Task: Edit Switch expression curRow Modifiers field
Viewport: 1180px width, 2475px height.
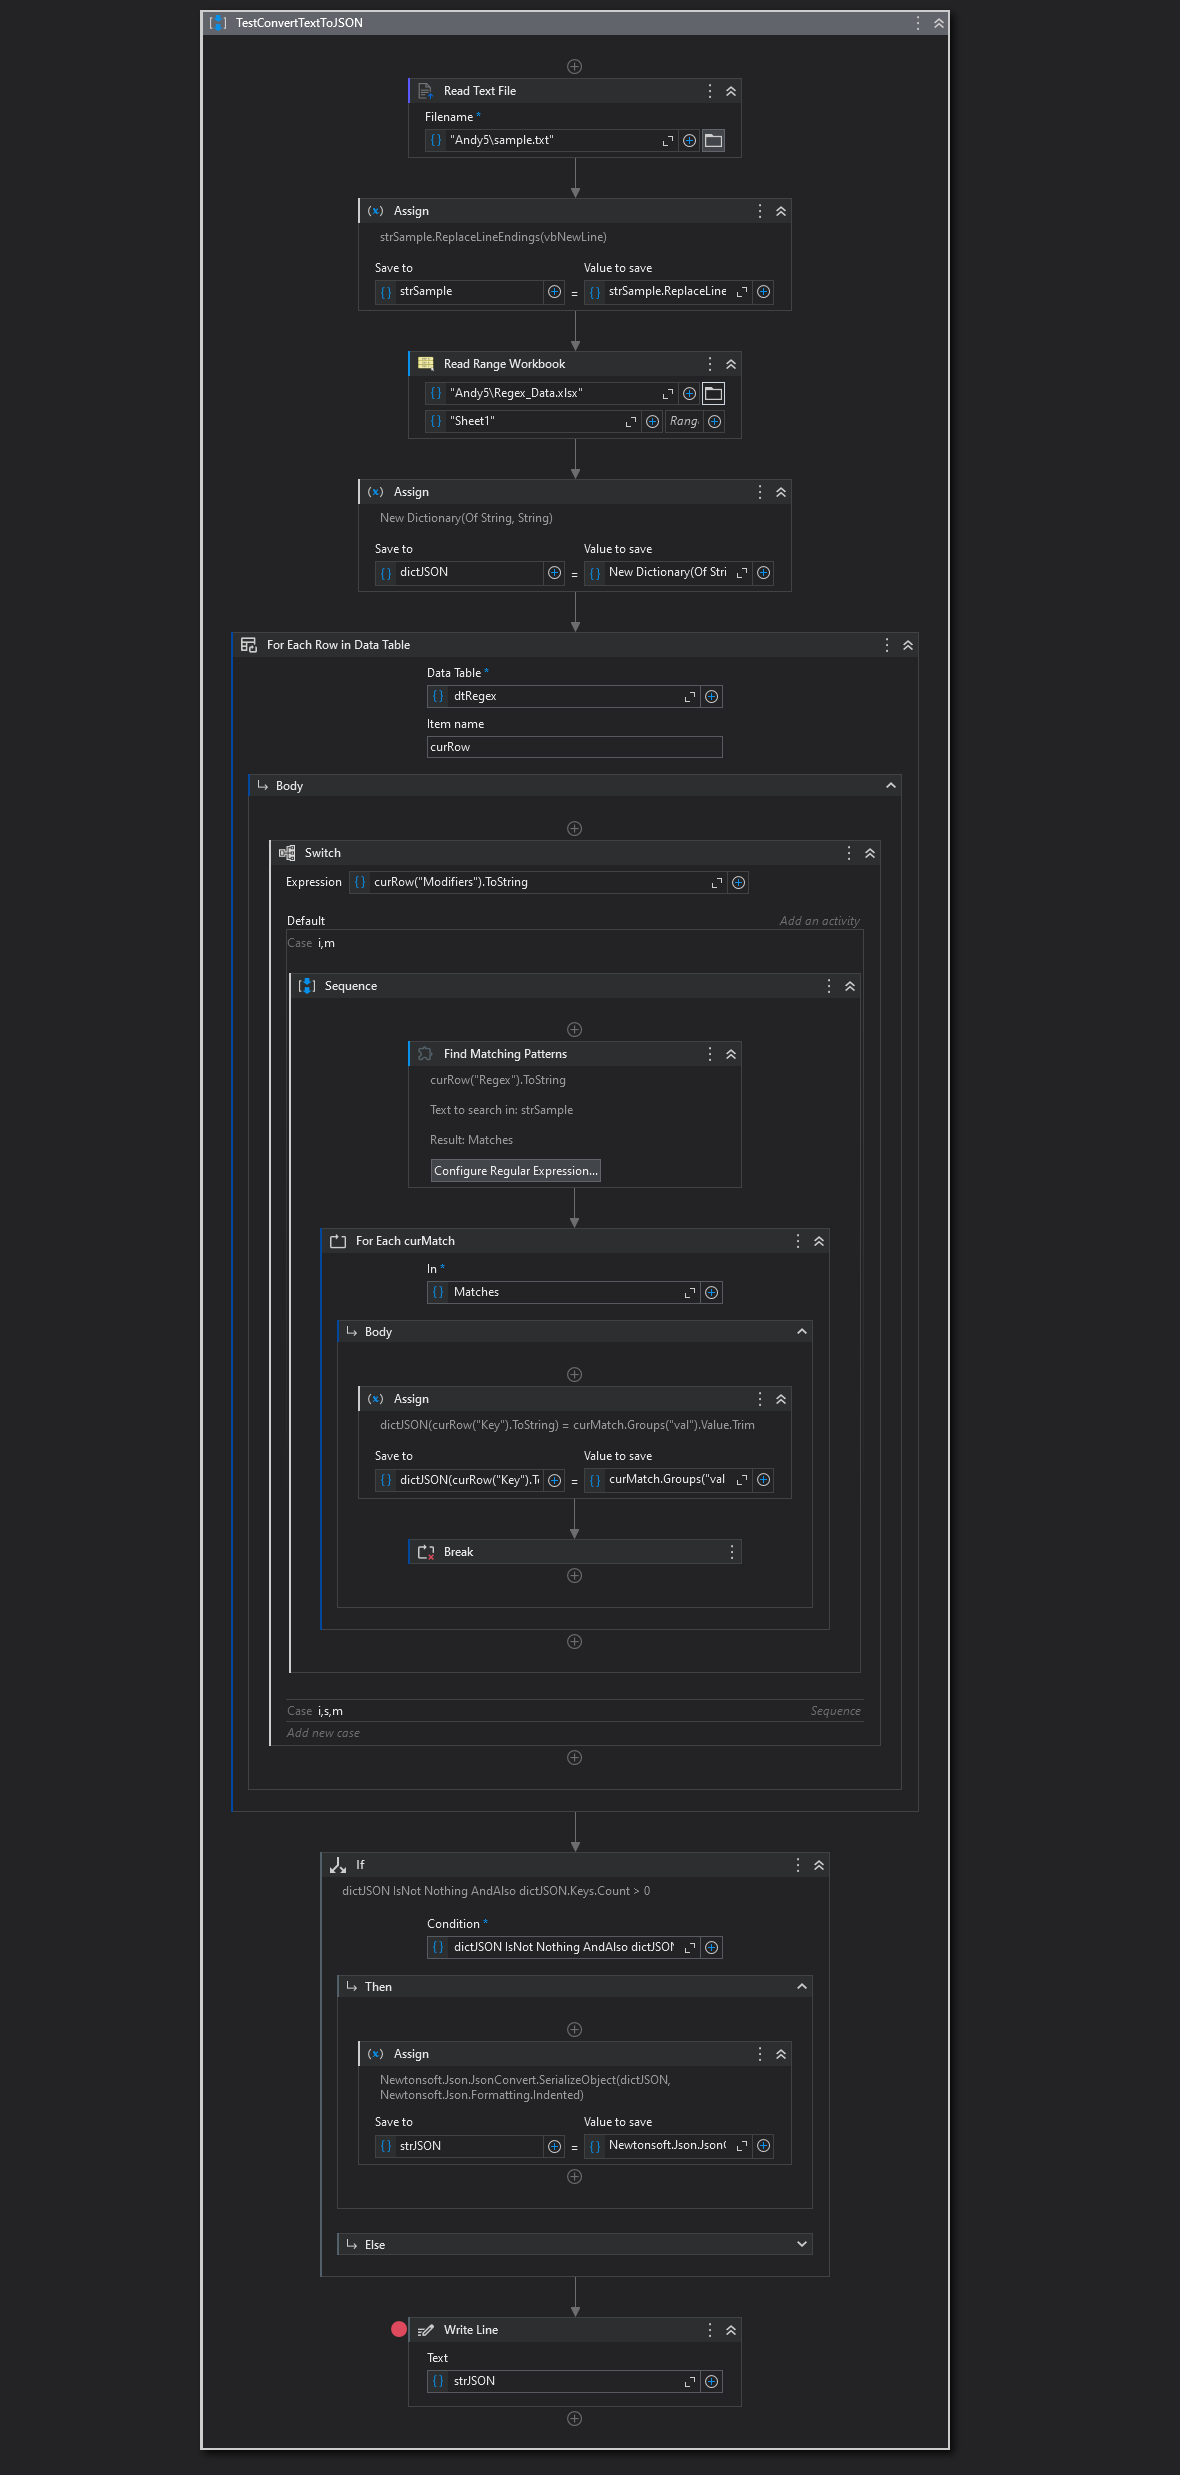Action: (x=539, y=883)
